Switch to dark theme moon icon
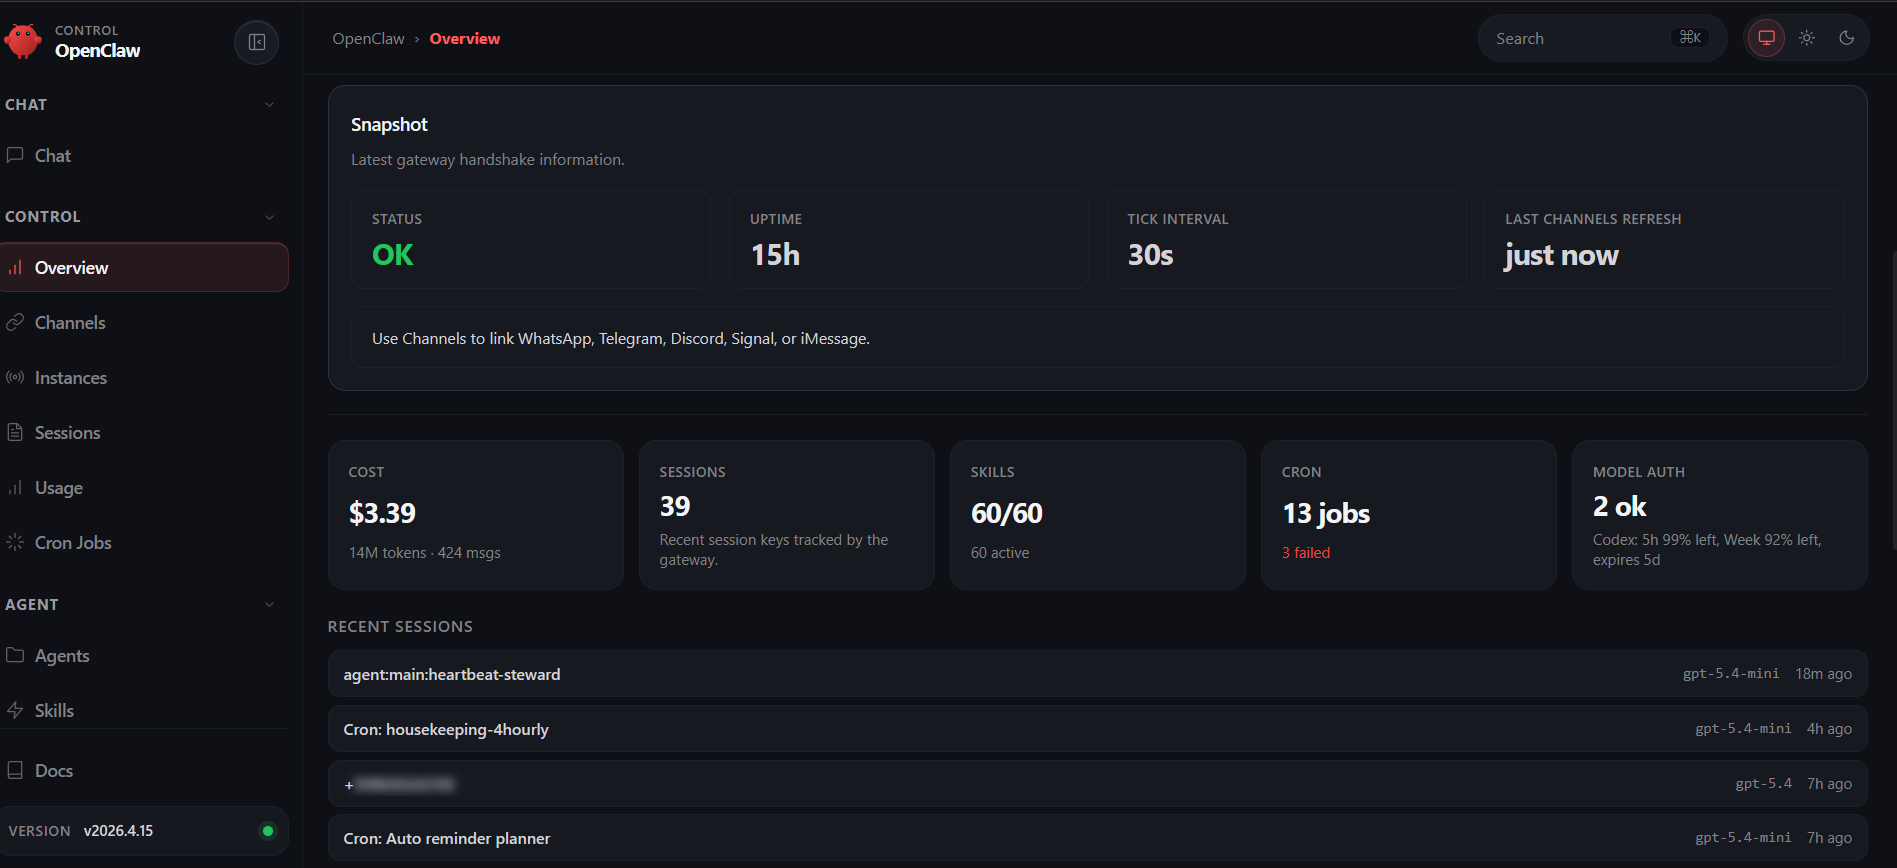The width and height of the screenshot is (1897, 868). coord(1846,38)
